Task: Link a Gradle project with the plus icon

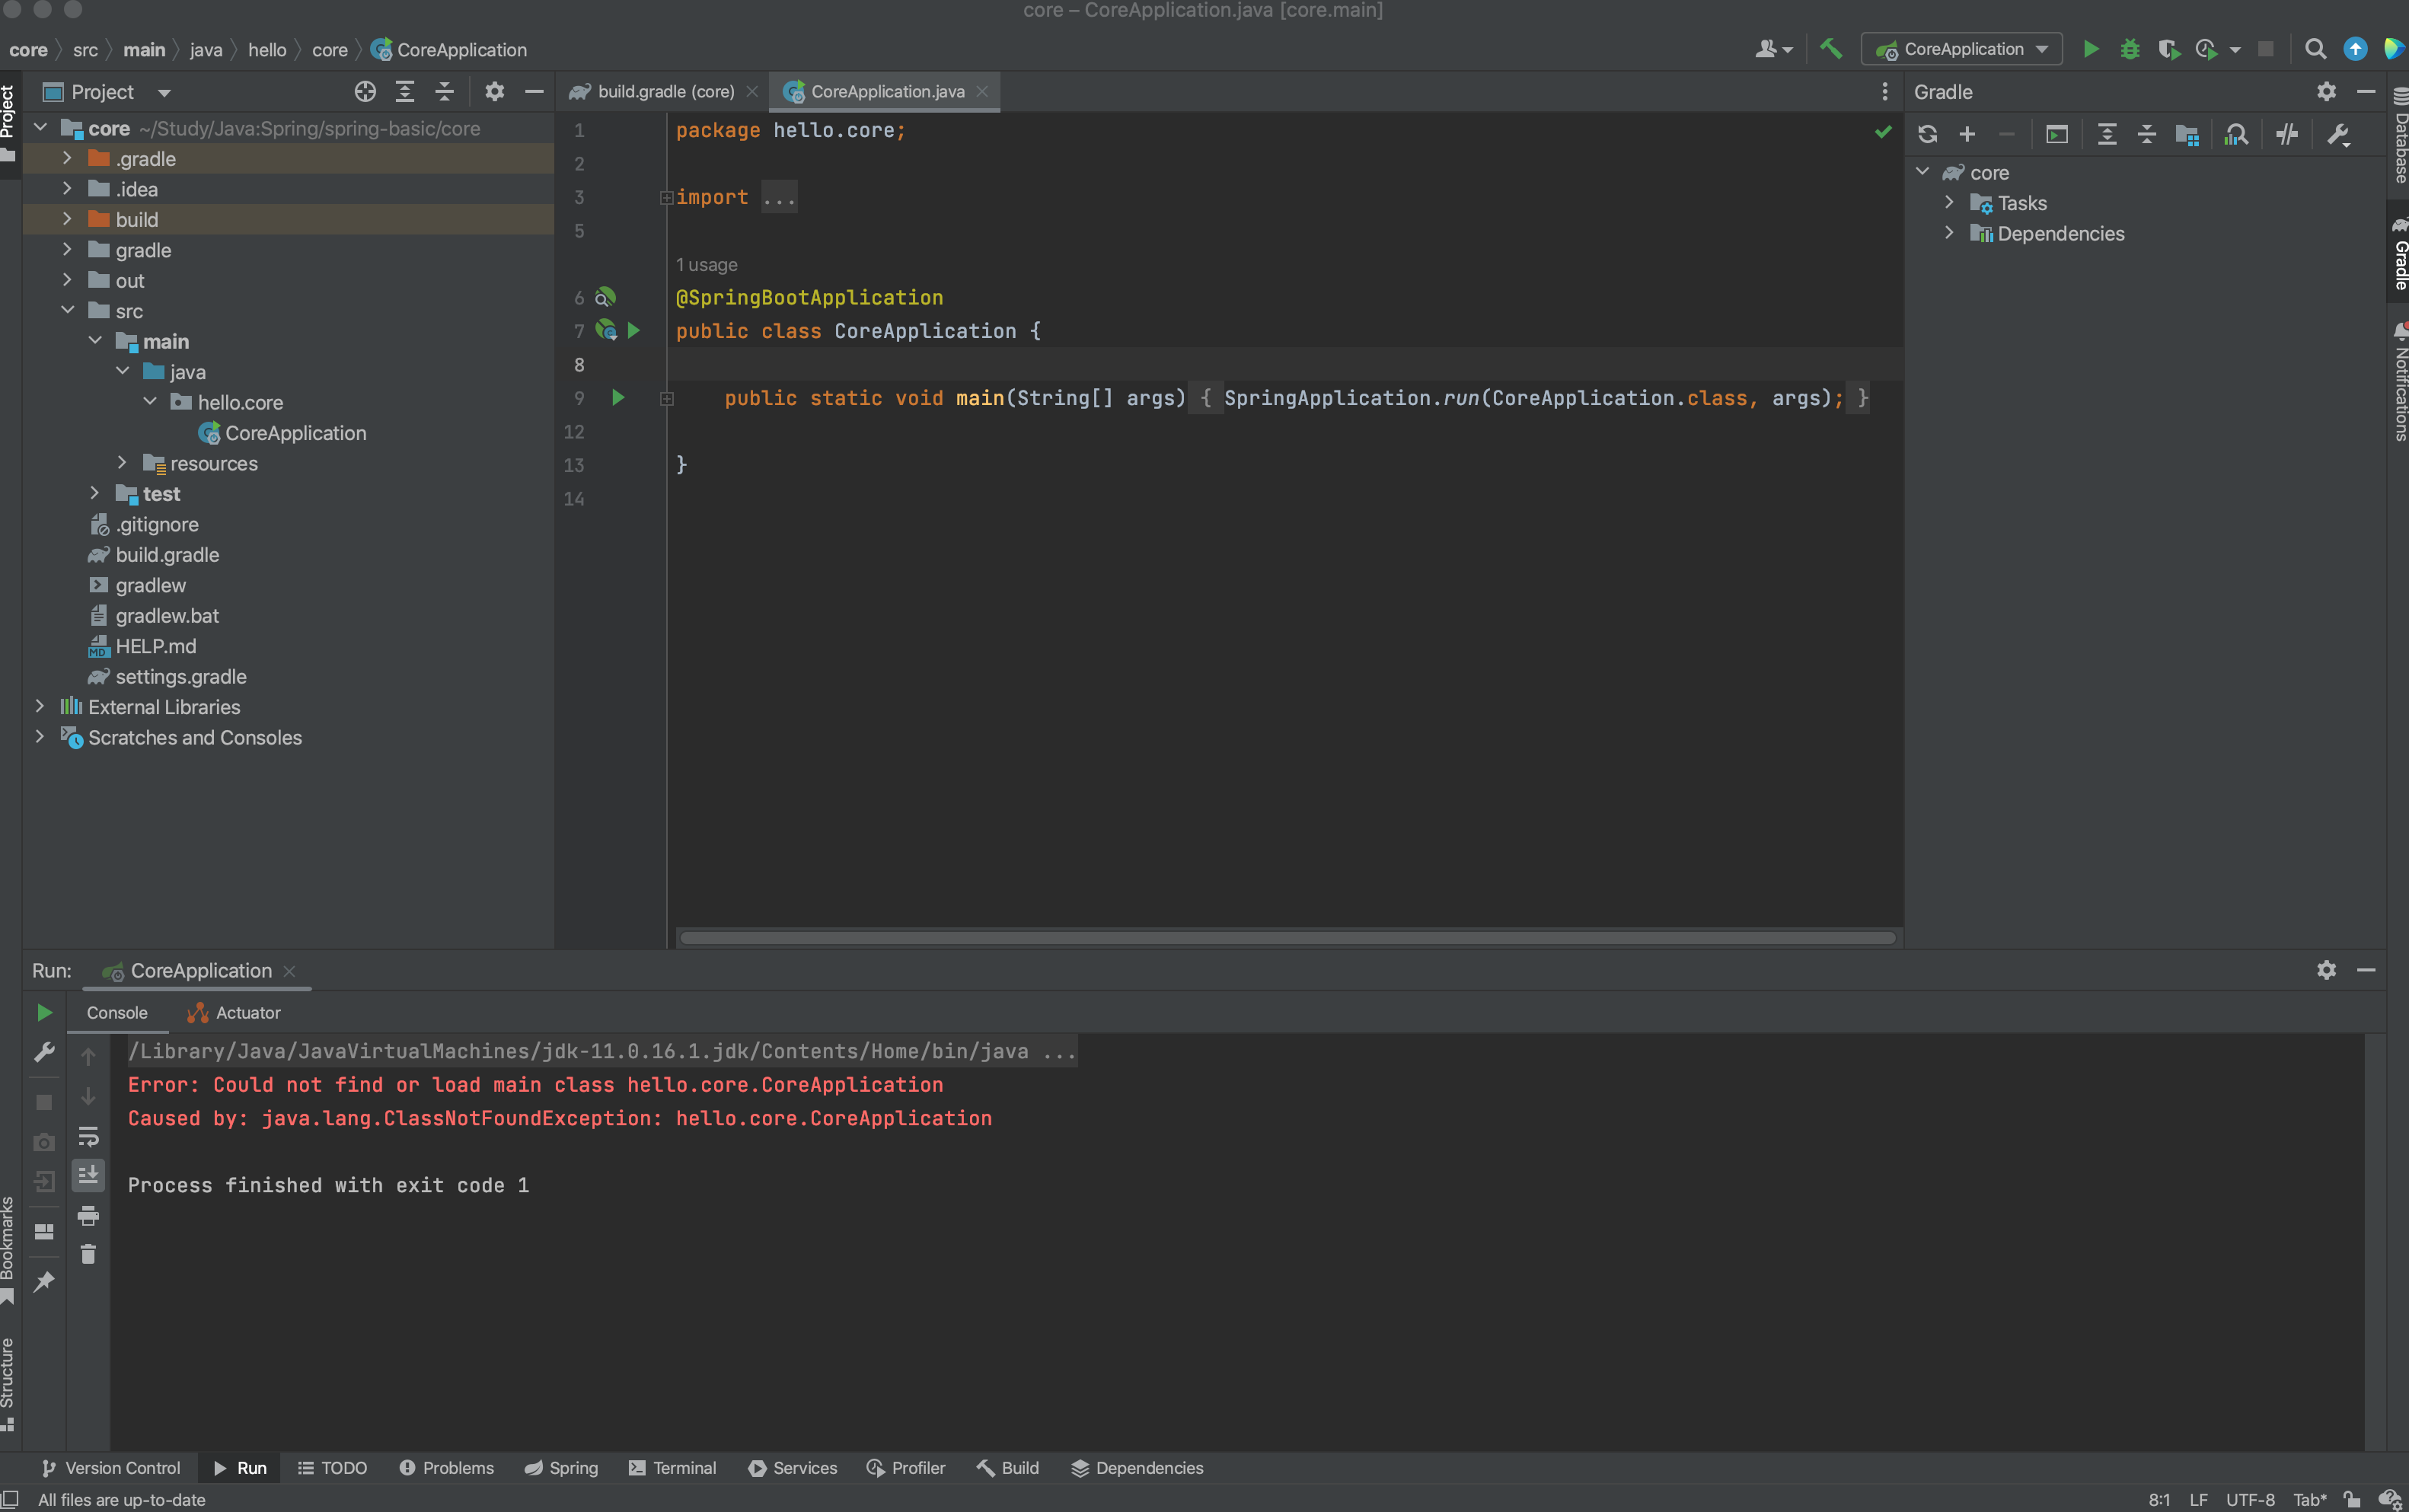Action: tap(1967, 134)
